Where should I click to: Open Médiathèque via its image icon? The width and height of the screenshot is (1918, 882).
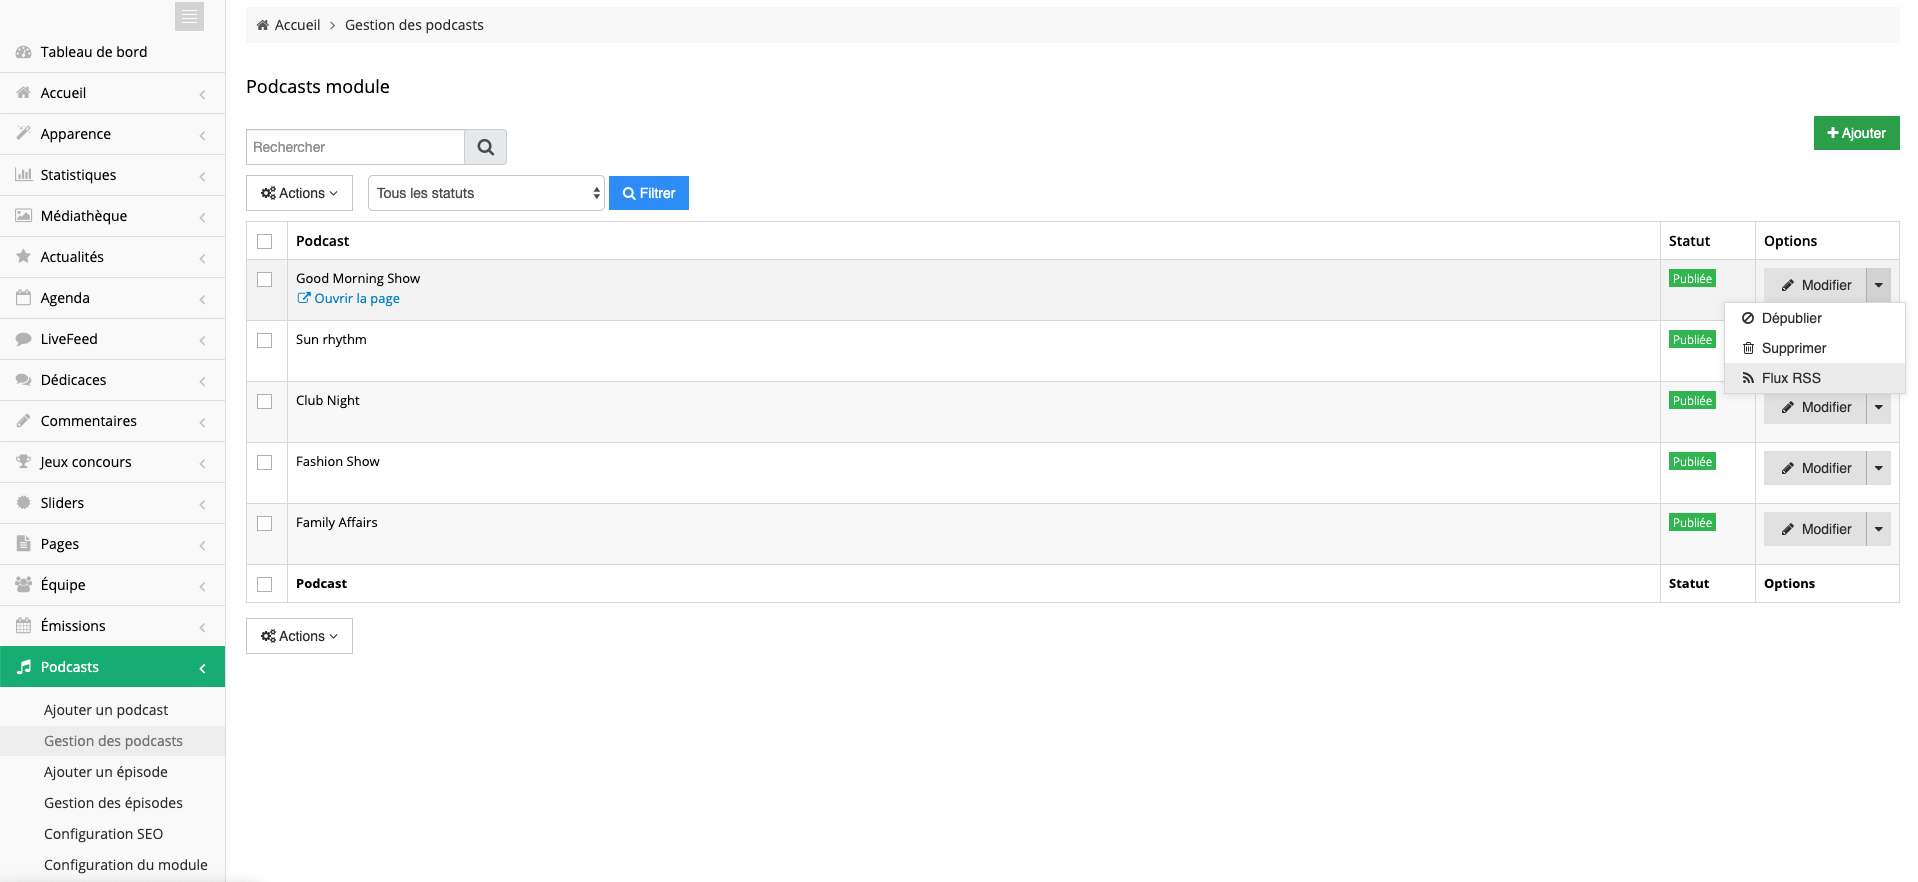point(24,215)
